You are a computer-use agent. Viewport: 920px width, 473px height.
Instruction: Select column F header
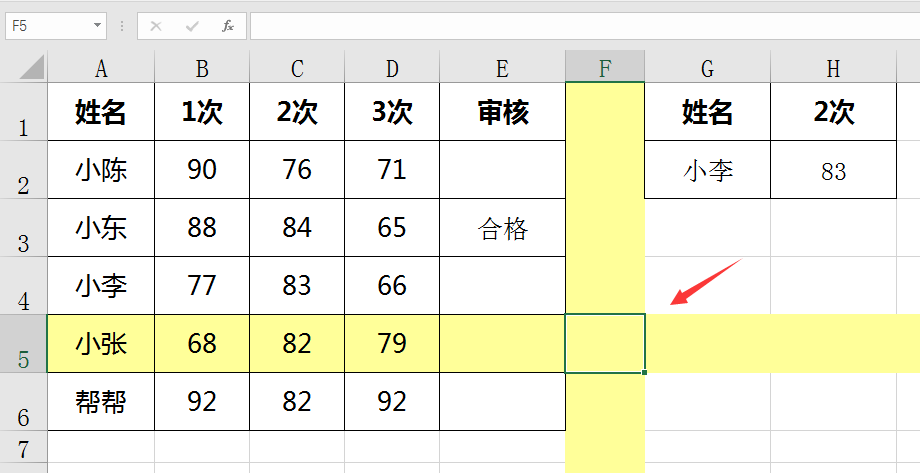point(605,67)
